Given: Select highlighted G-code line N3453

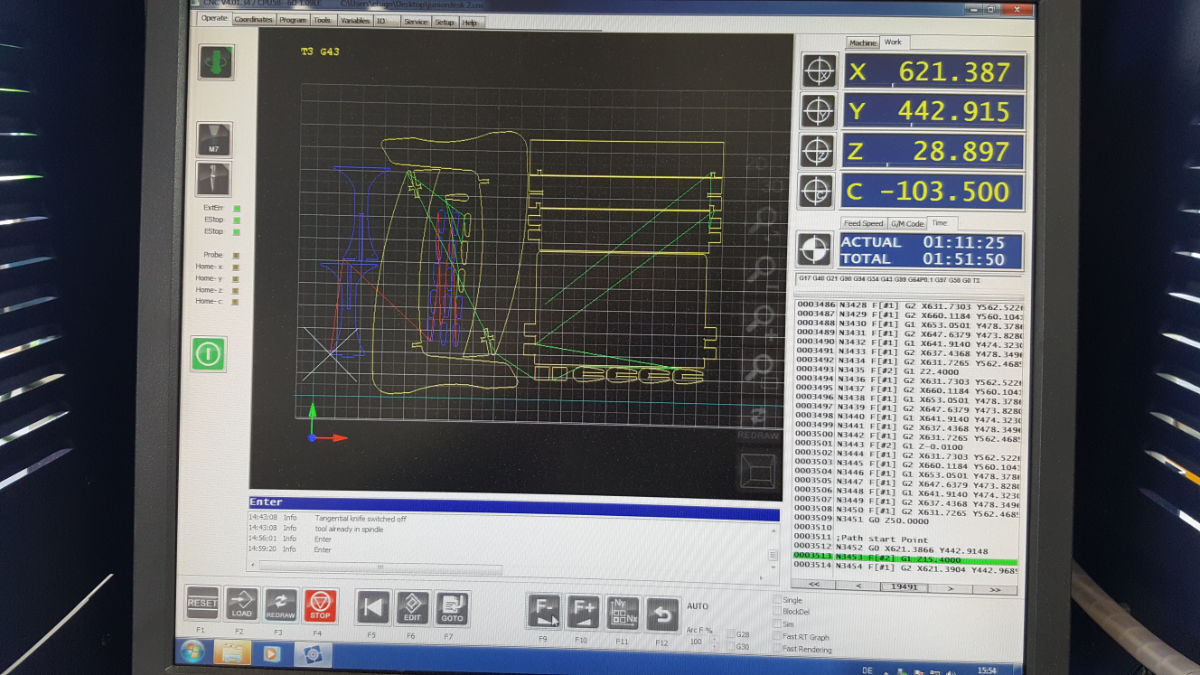Looking at the screenshot, I should (905, 557).
